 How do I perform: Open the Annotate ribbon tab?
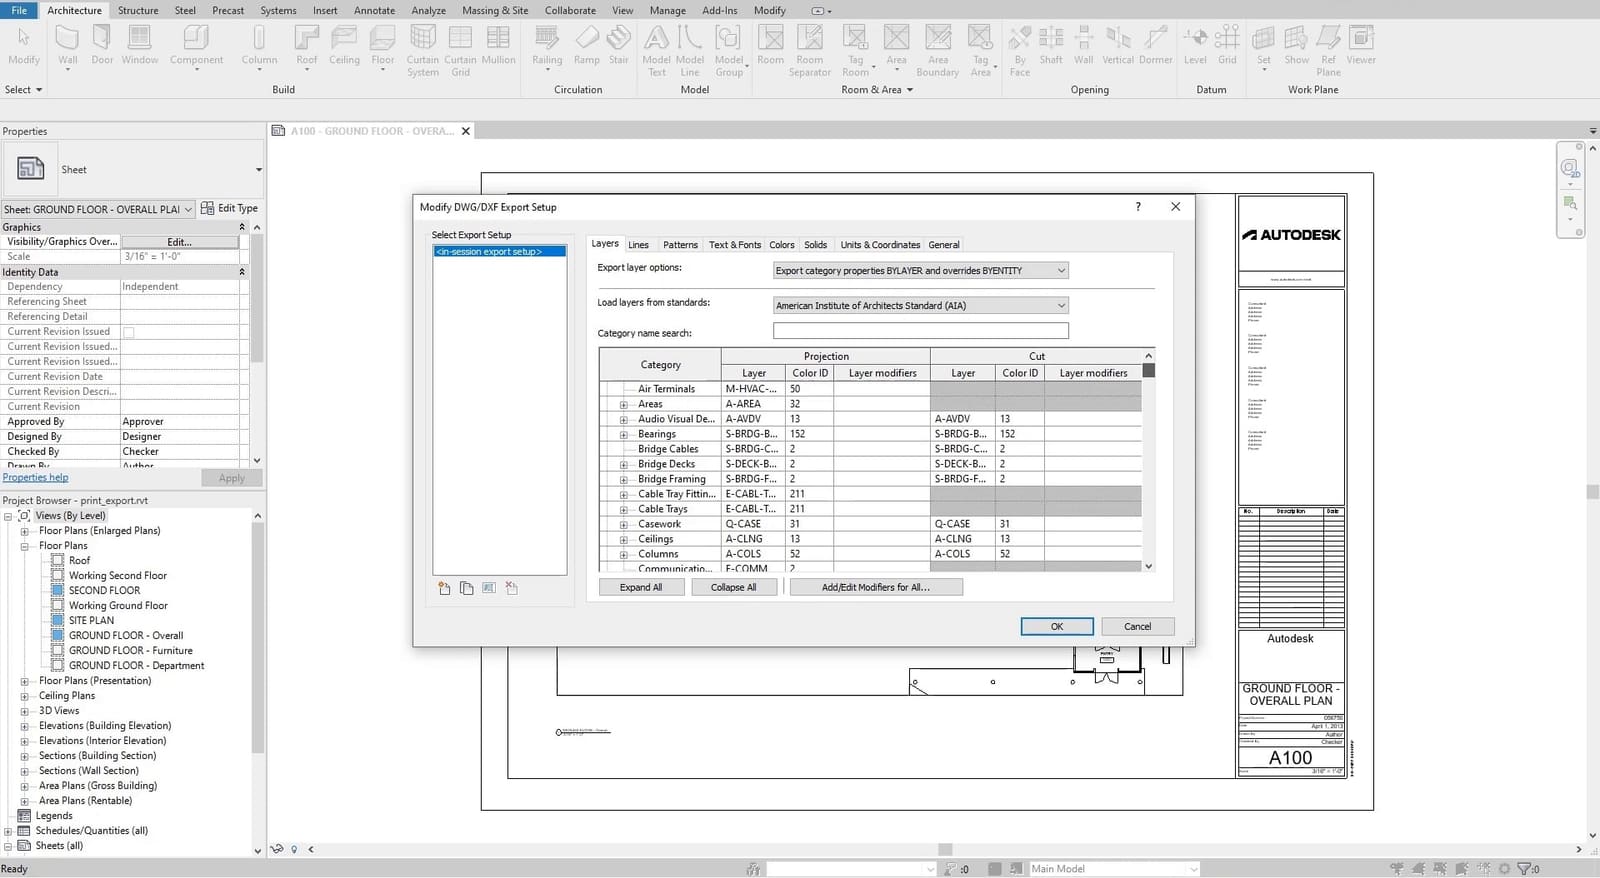[x=375, y=10]
